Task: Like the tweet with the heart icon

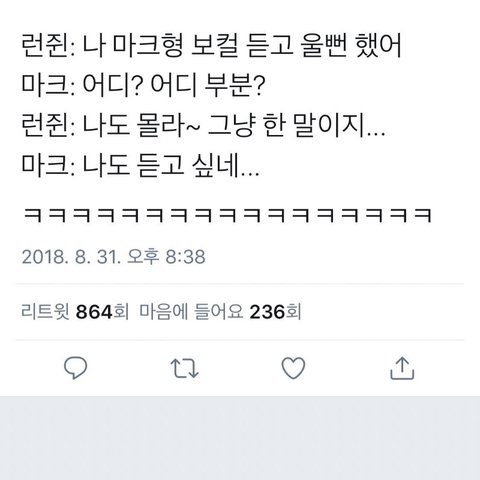Action: click(x=293, y=368)
